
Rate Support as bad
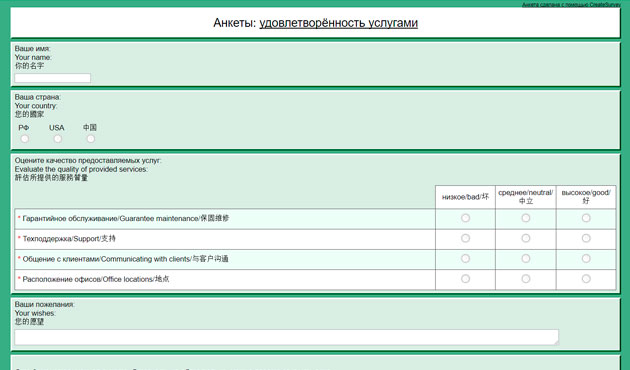pyautogui.click(x=465, y=238)
